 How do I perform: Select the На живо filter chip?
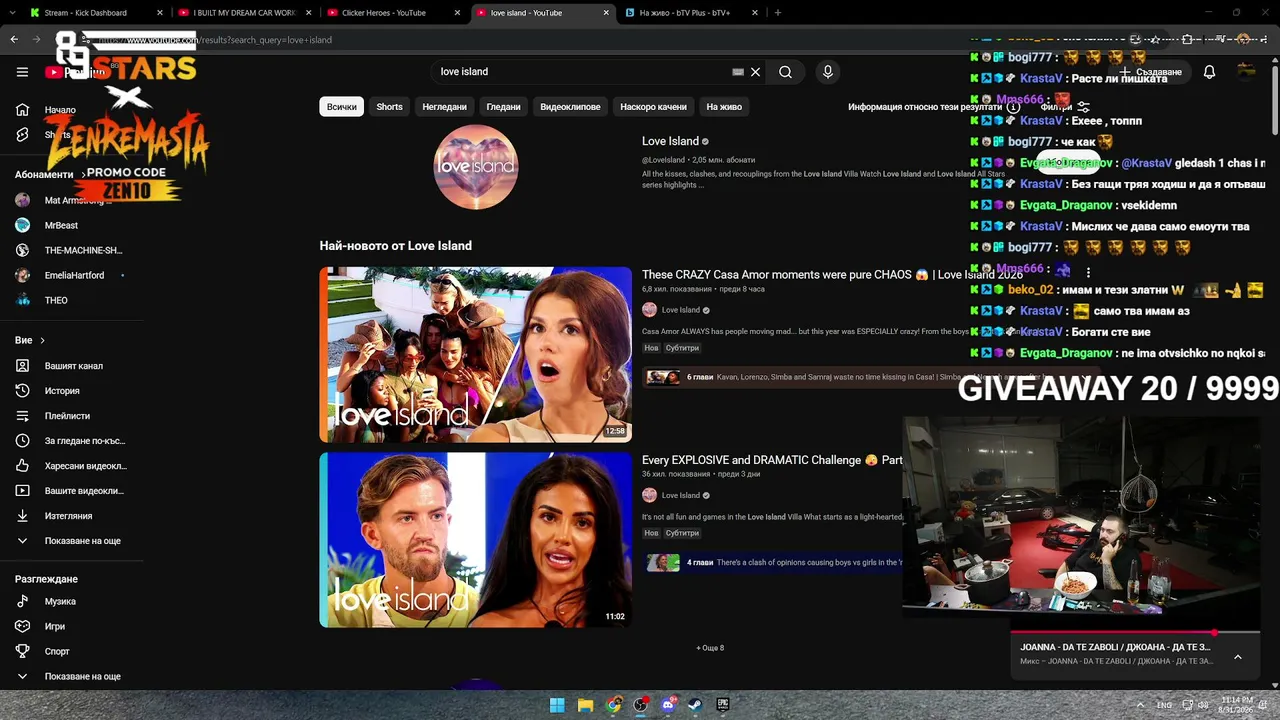tap(724, 107)
